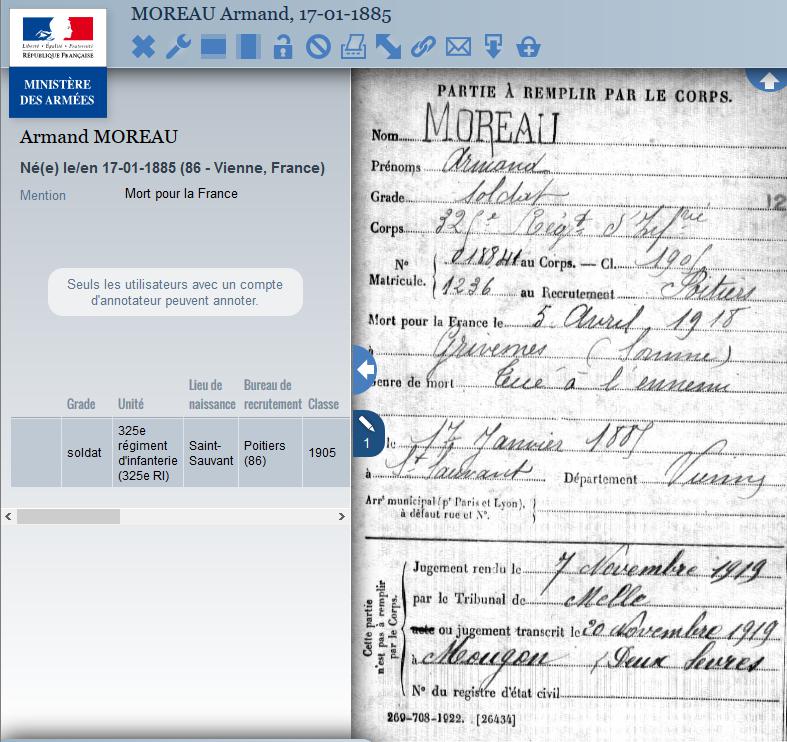Toggle fullscreen with diagonal arrows icon
The height and width of the screenshot is (742, 787).
click(x=388, y=47)
